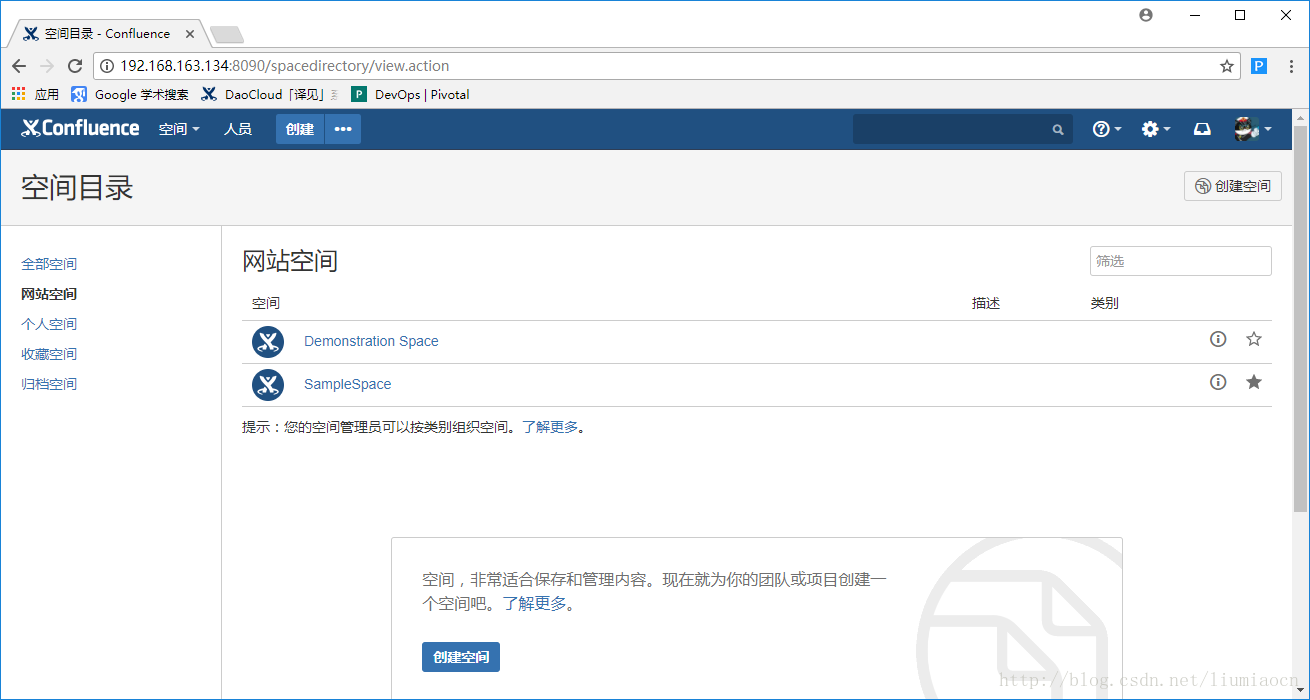The image size is (1310, 700).
Task: Click the SampleSpace logo icon
Action: [x=268, y=385]
